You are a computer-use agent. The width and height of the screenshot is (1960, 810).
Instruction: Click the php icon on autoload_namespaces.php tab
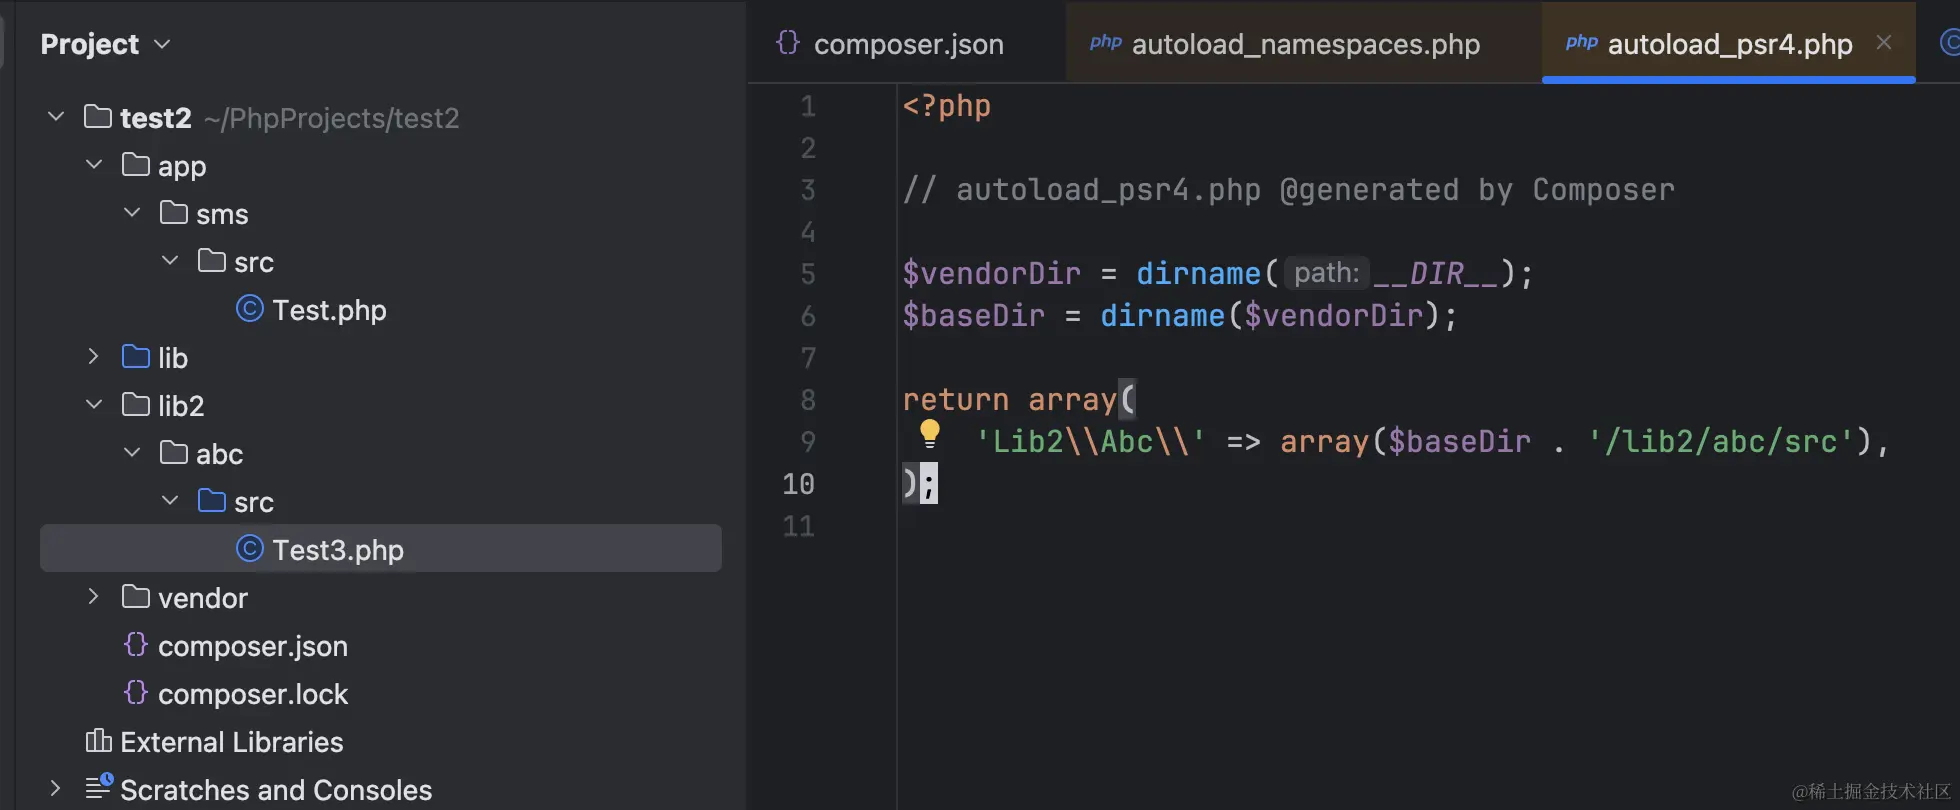pos(1106,42)
